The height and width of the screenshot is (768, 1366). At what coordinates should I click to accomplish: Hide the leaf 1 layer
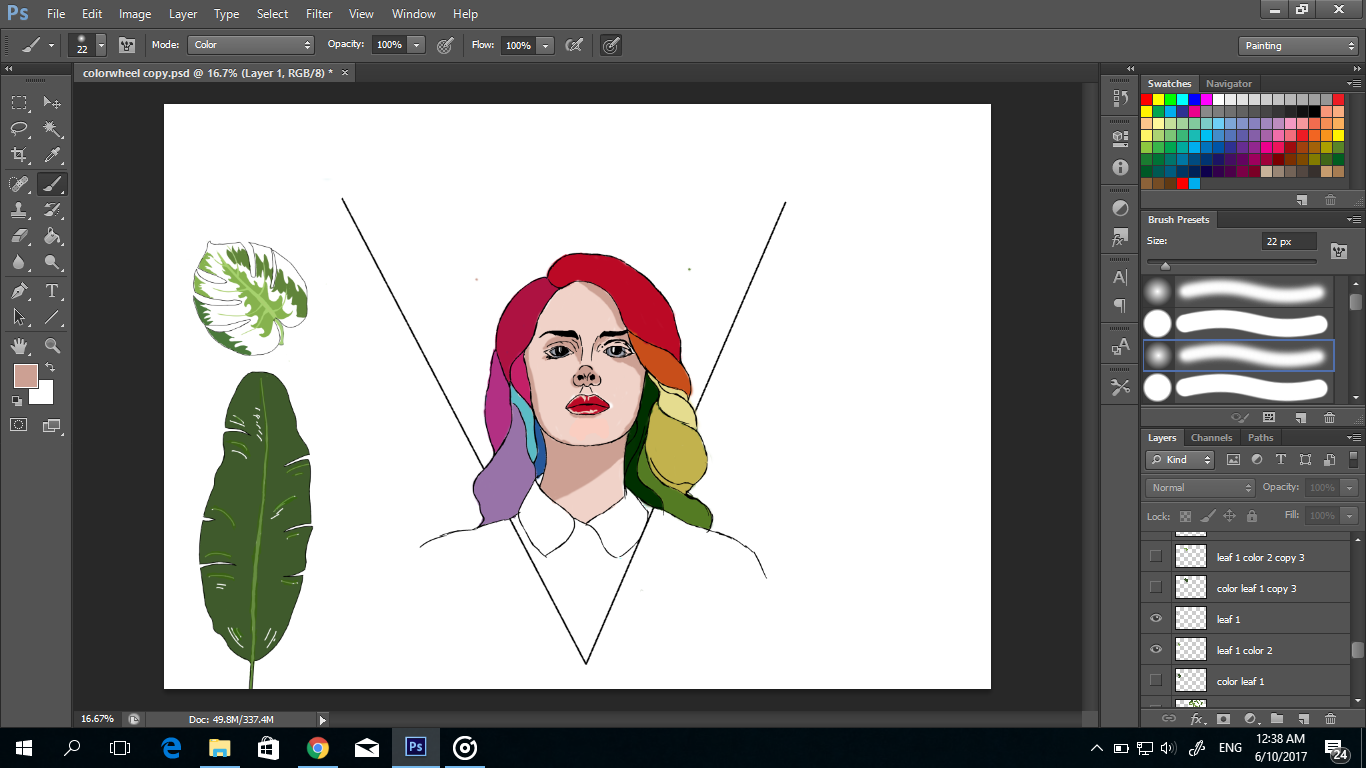(1156, 619)
